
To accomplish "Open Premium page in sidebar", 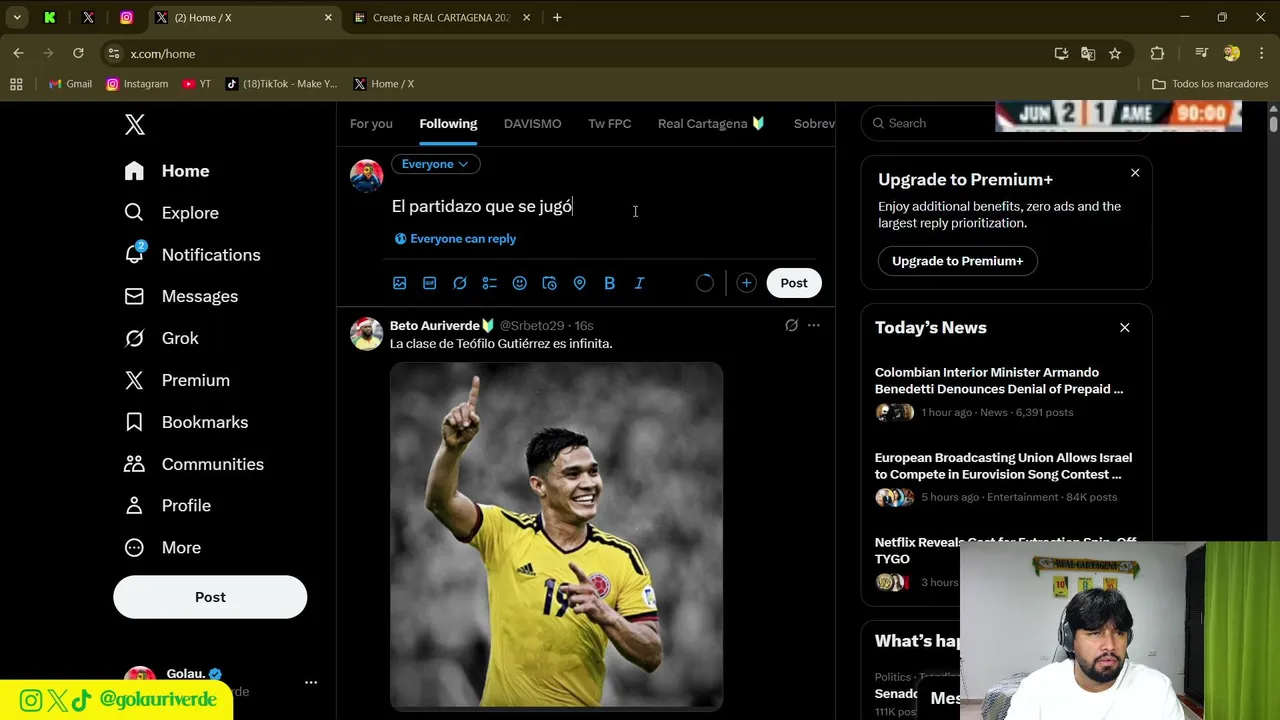I will [x=177, y=381].
